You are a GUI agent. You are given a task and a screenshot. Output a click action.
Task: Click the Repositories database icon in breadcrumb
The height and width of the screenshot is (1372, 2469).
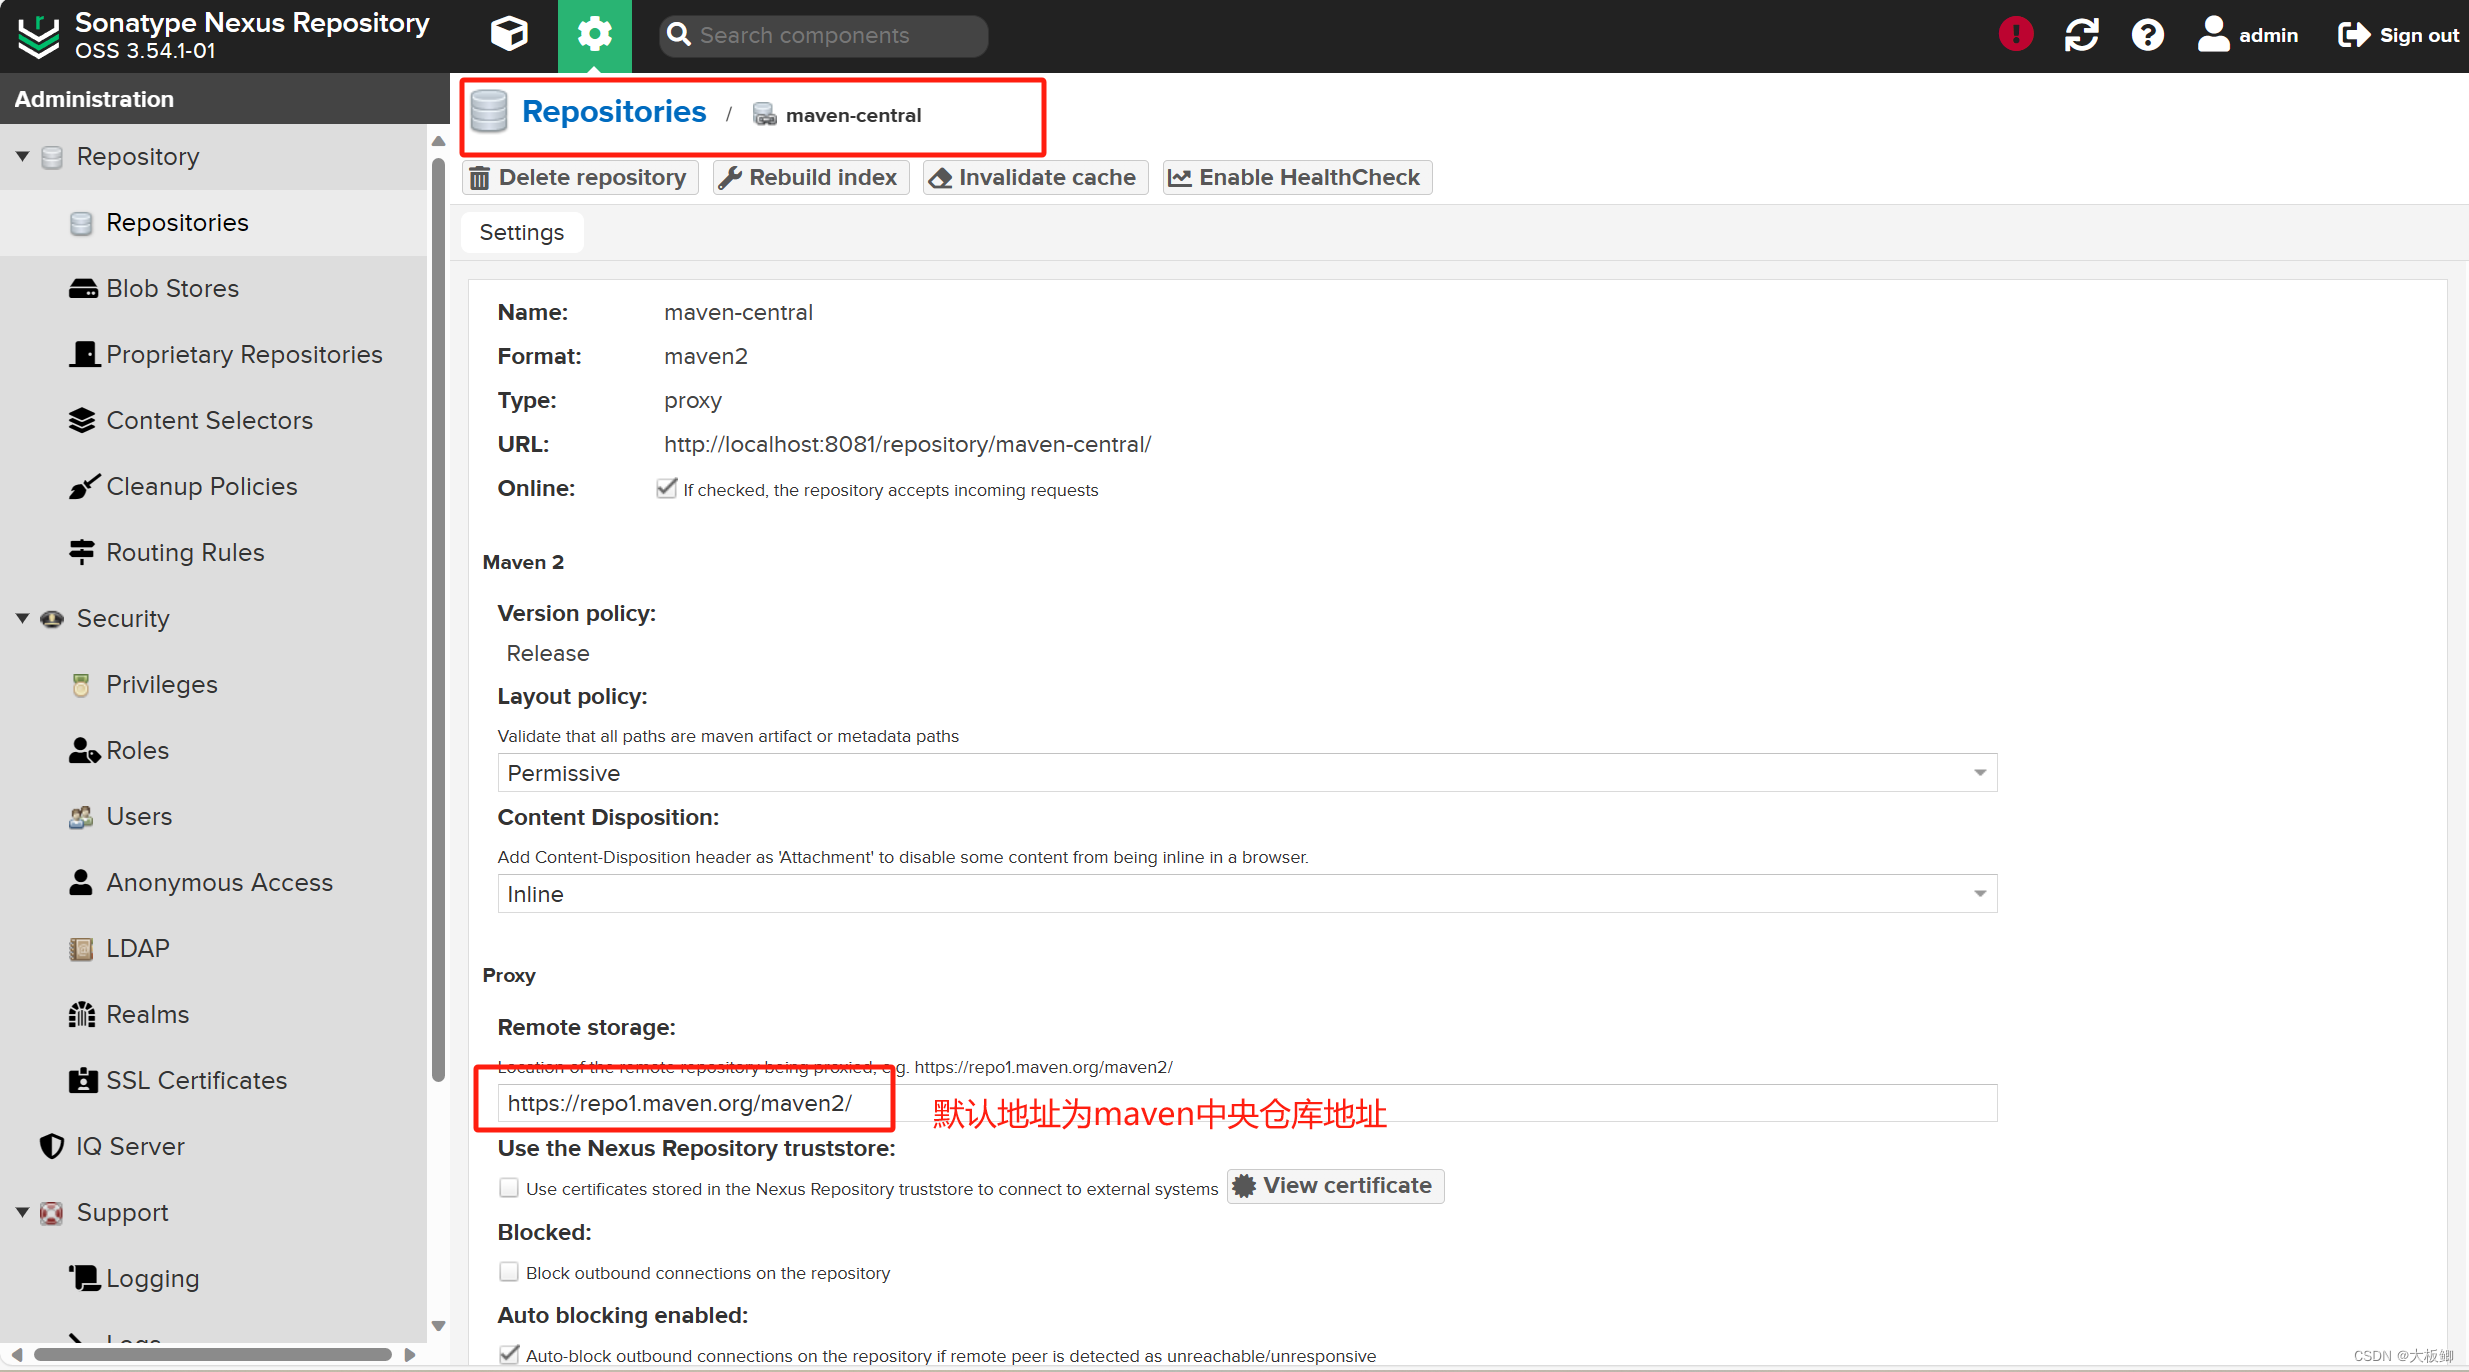click(489, 111)
